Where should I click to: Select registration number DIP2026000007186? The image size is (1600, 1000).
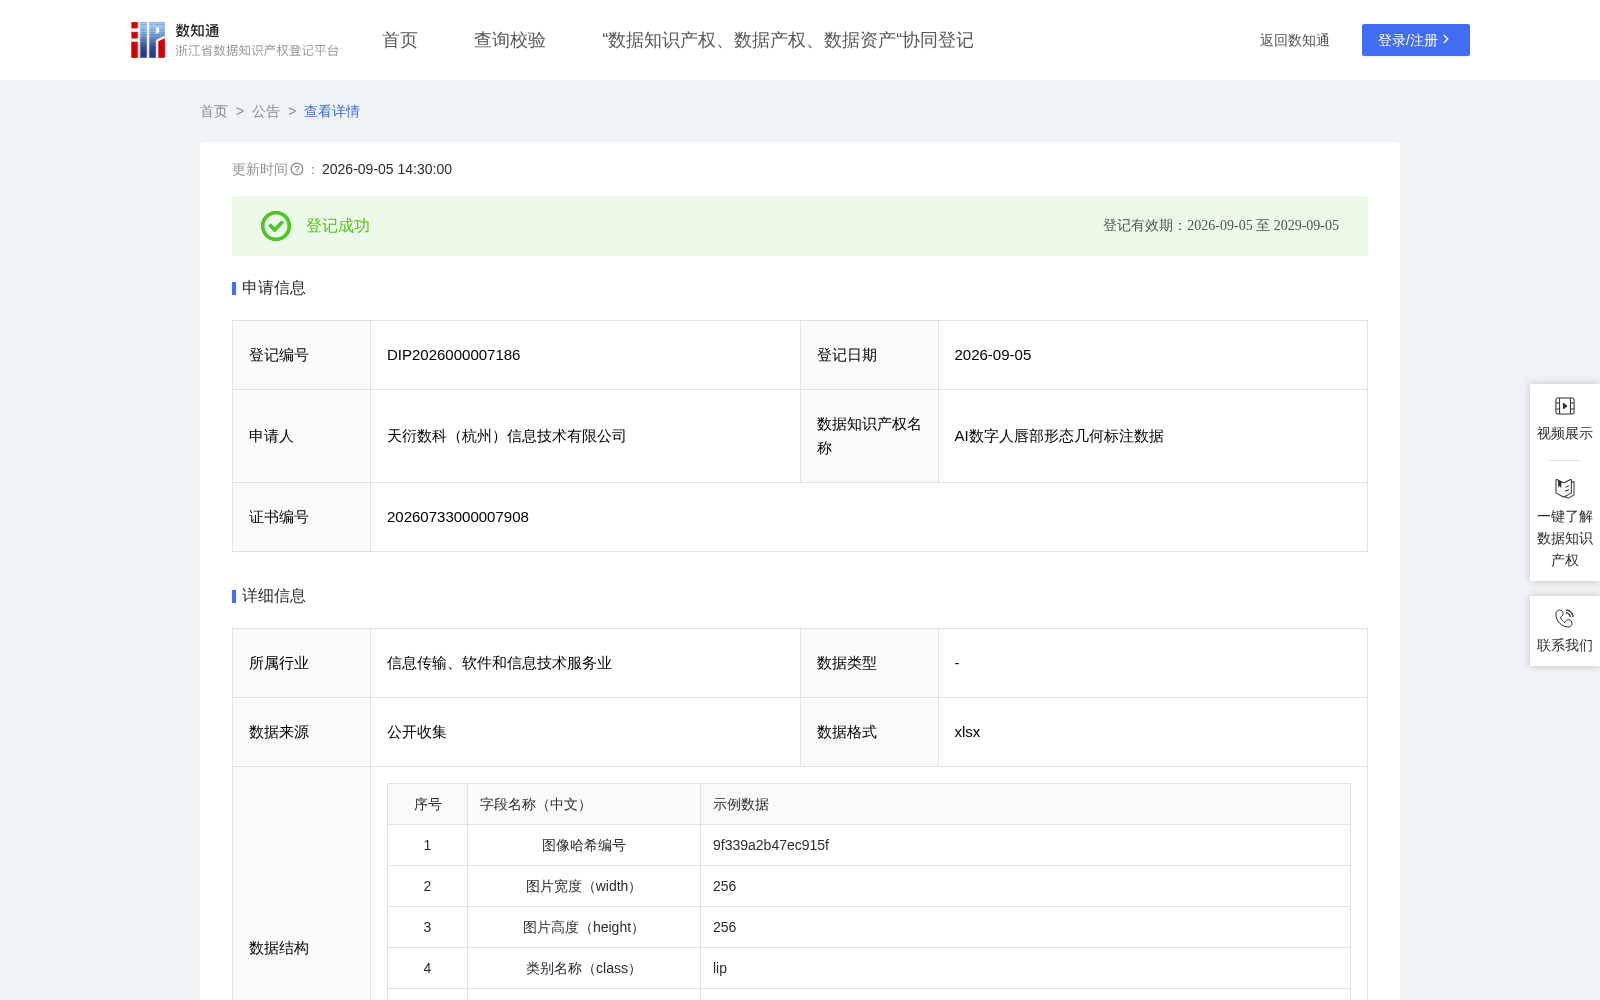tap(454, 355)
